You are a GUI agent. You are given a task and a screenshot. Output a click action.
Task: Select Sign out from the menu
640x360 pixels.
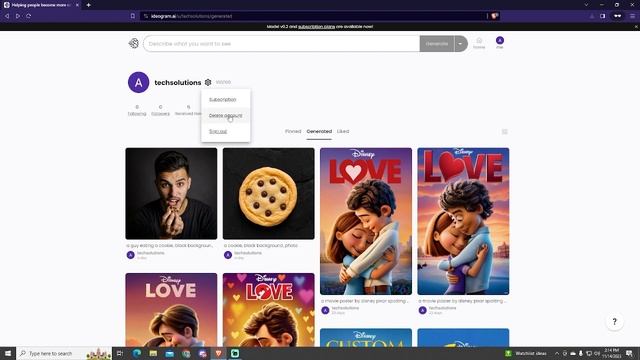tap(218, 131)
